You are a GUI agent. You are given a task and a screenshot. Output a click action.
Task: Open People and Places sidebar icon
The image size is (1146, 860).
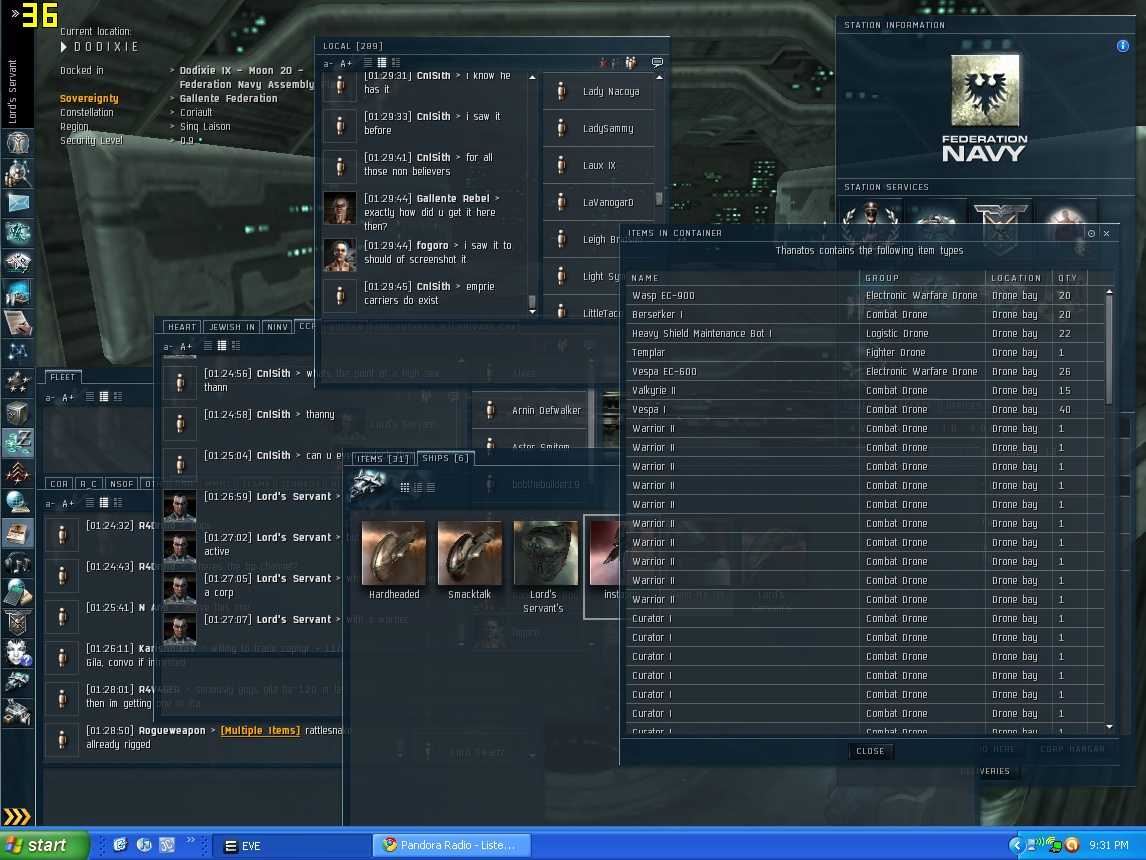click(18, 172)
